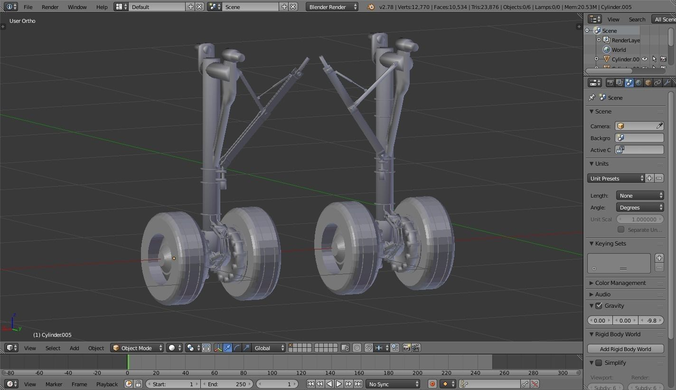Add a unit preset with plus button
Image resolution: width=676 pixels, height=390 pixels.
click(x=650, y=178)
